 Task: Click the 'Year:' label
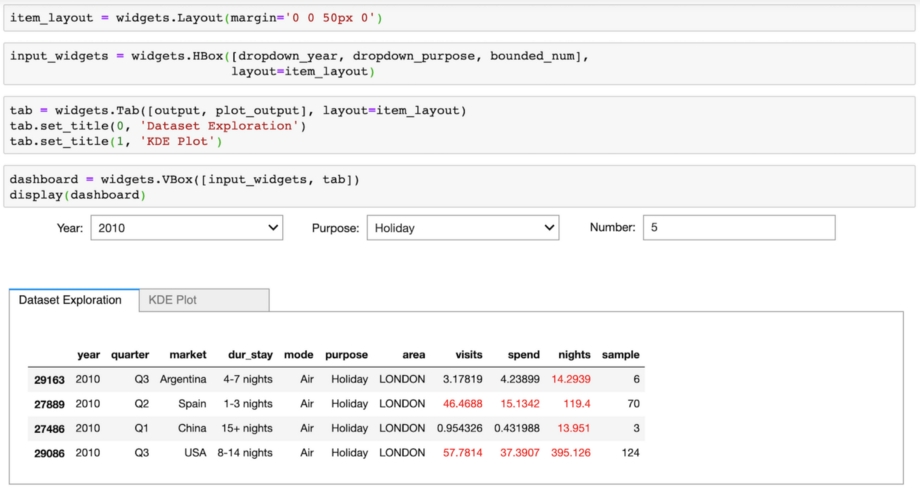pyautogui.click(x=70, y=228)
